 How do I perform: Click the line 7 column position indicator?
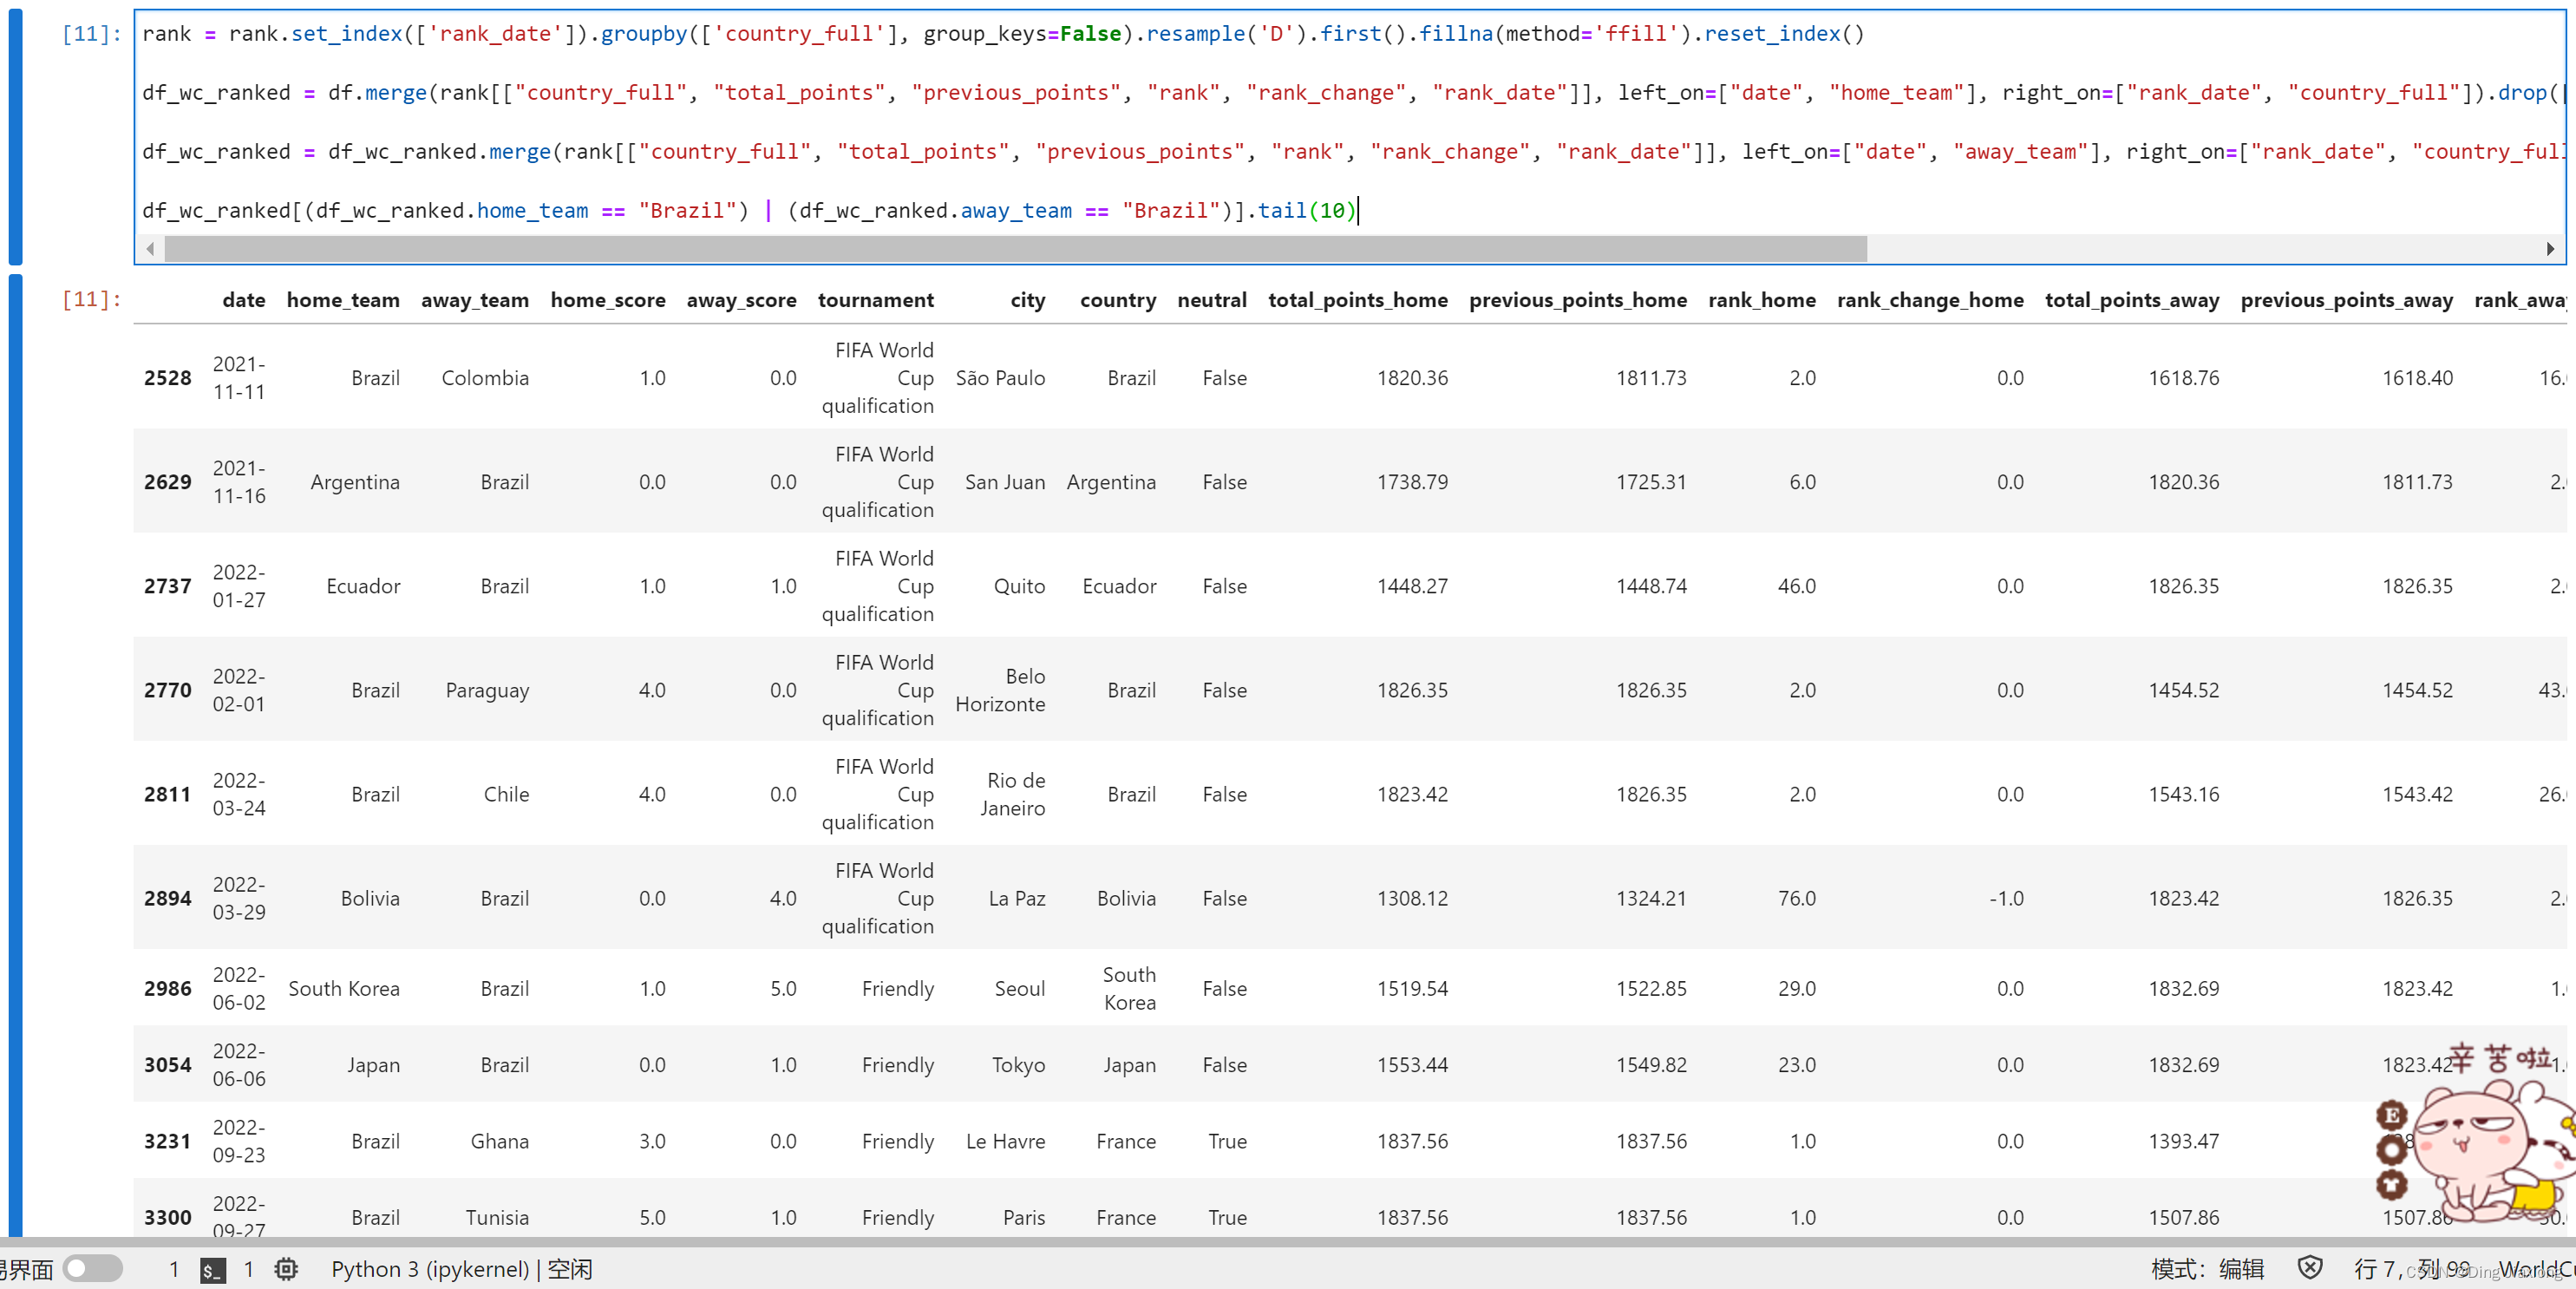(2412, 1269)
